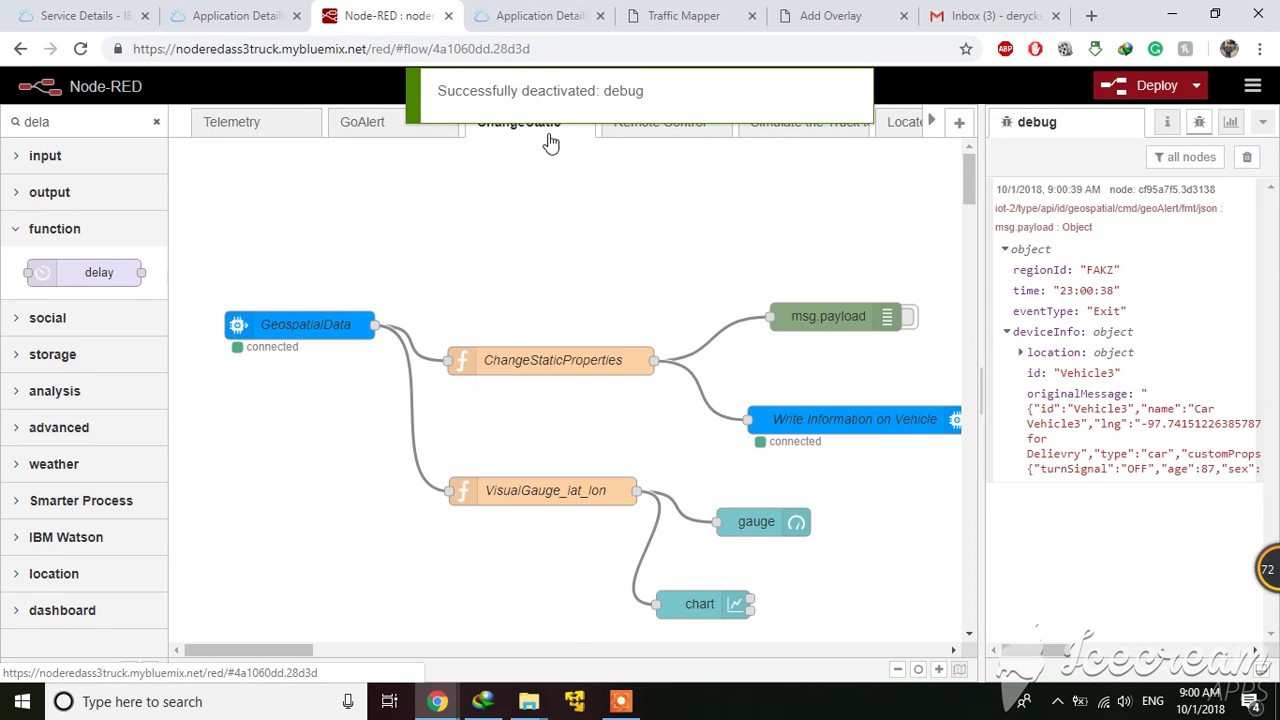1280x720 pixels.
Task: Click the Deploy button
Action: (1141, 86)
